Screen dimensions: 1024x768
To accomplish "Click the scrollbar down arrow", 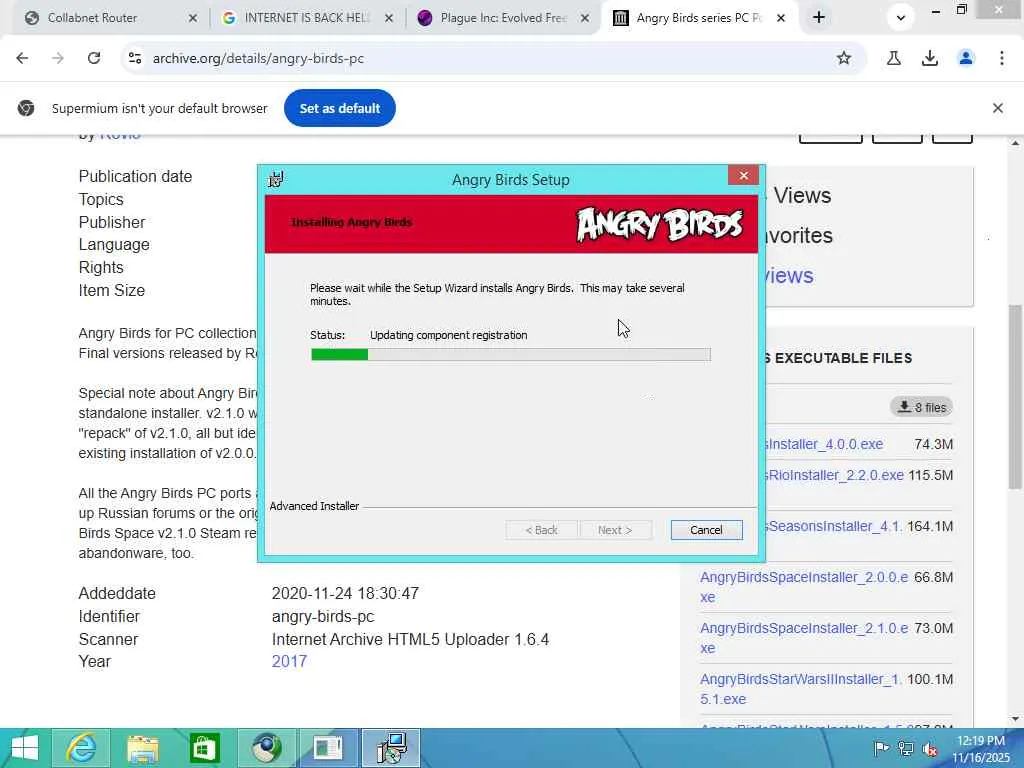I will coord(1015,719).
